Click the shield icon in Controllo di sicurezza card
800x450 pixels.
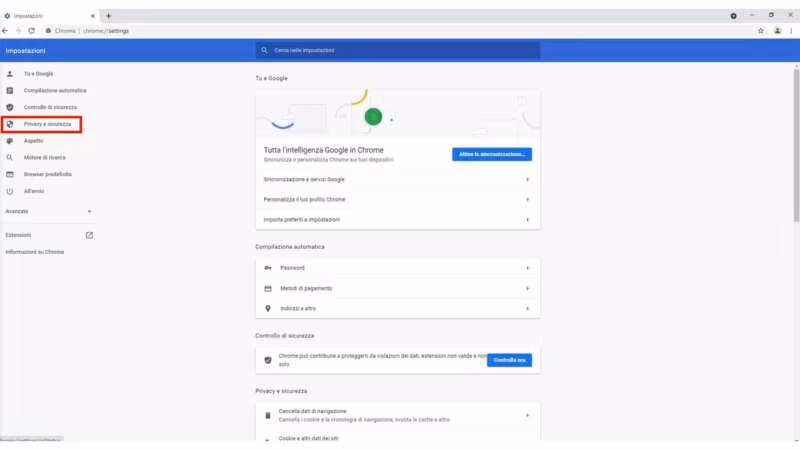[268, 360]
